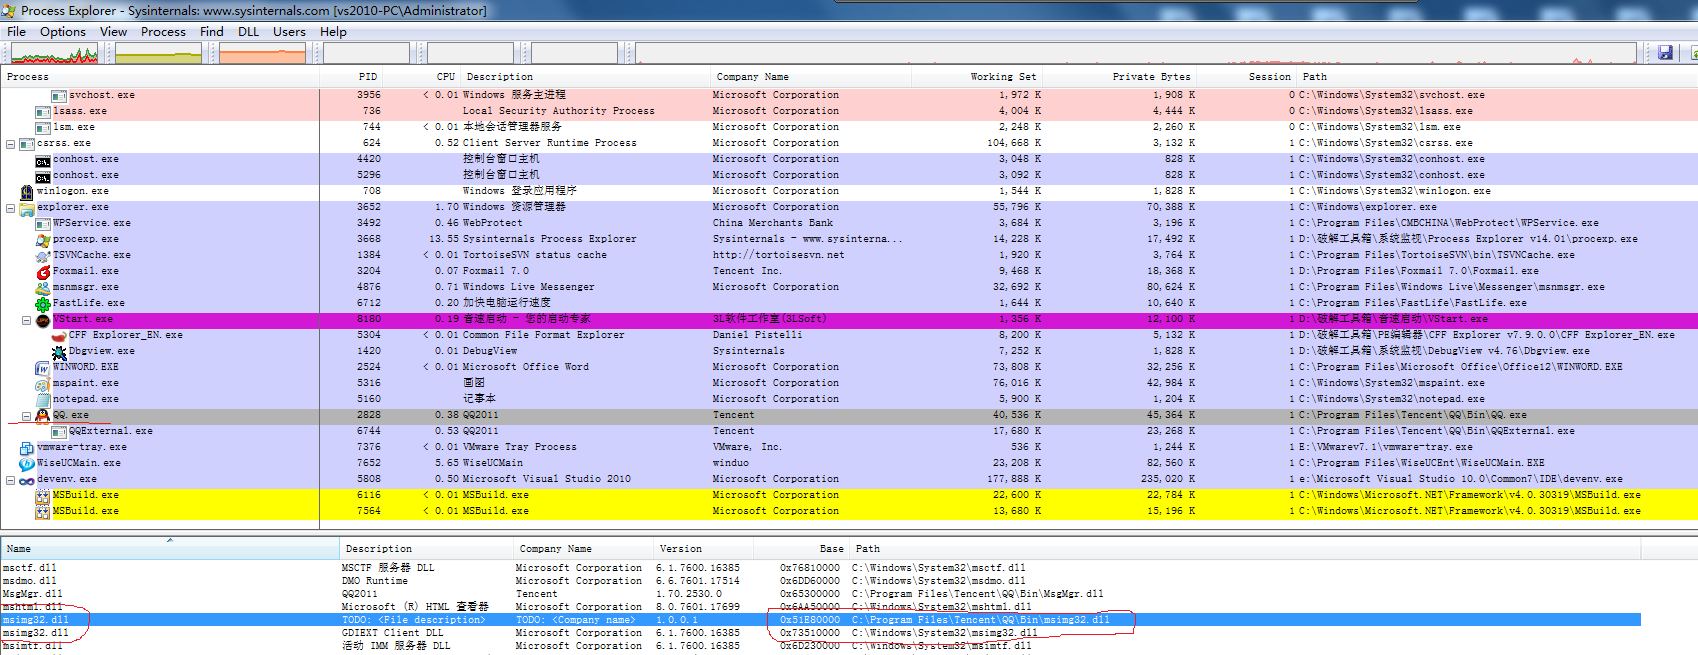The image size is (1698, 655).
Task: Click the Save floppy disk toolbar icon
Action: 1665,52
